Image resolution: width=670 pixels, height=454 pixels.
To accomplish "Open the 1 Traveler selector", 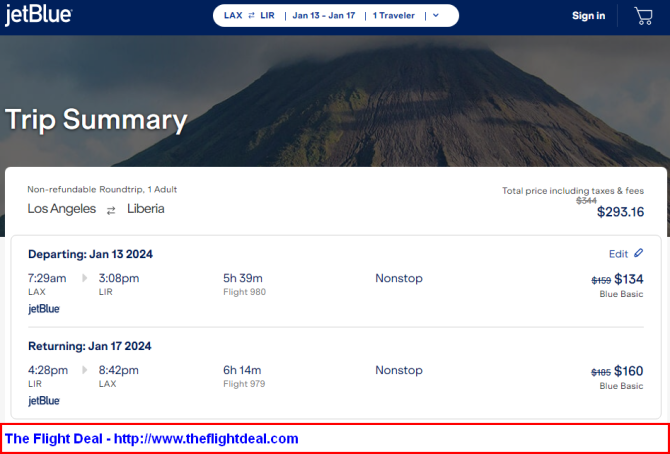I will (396, 16).
